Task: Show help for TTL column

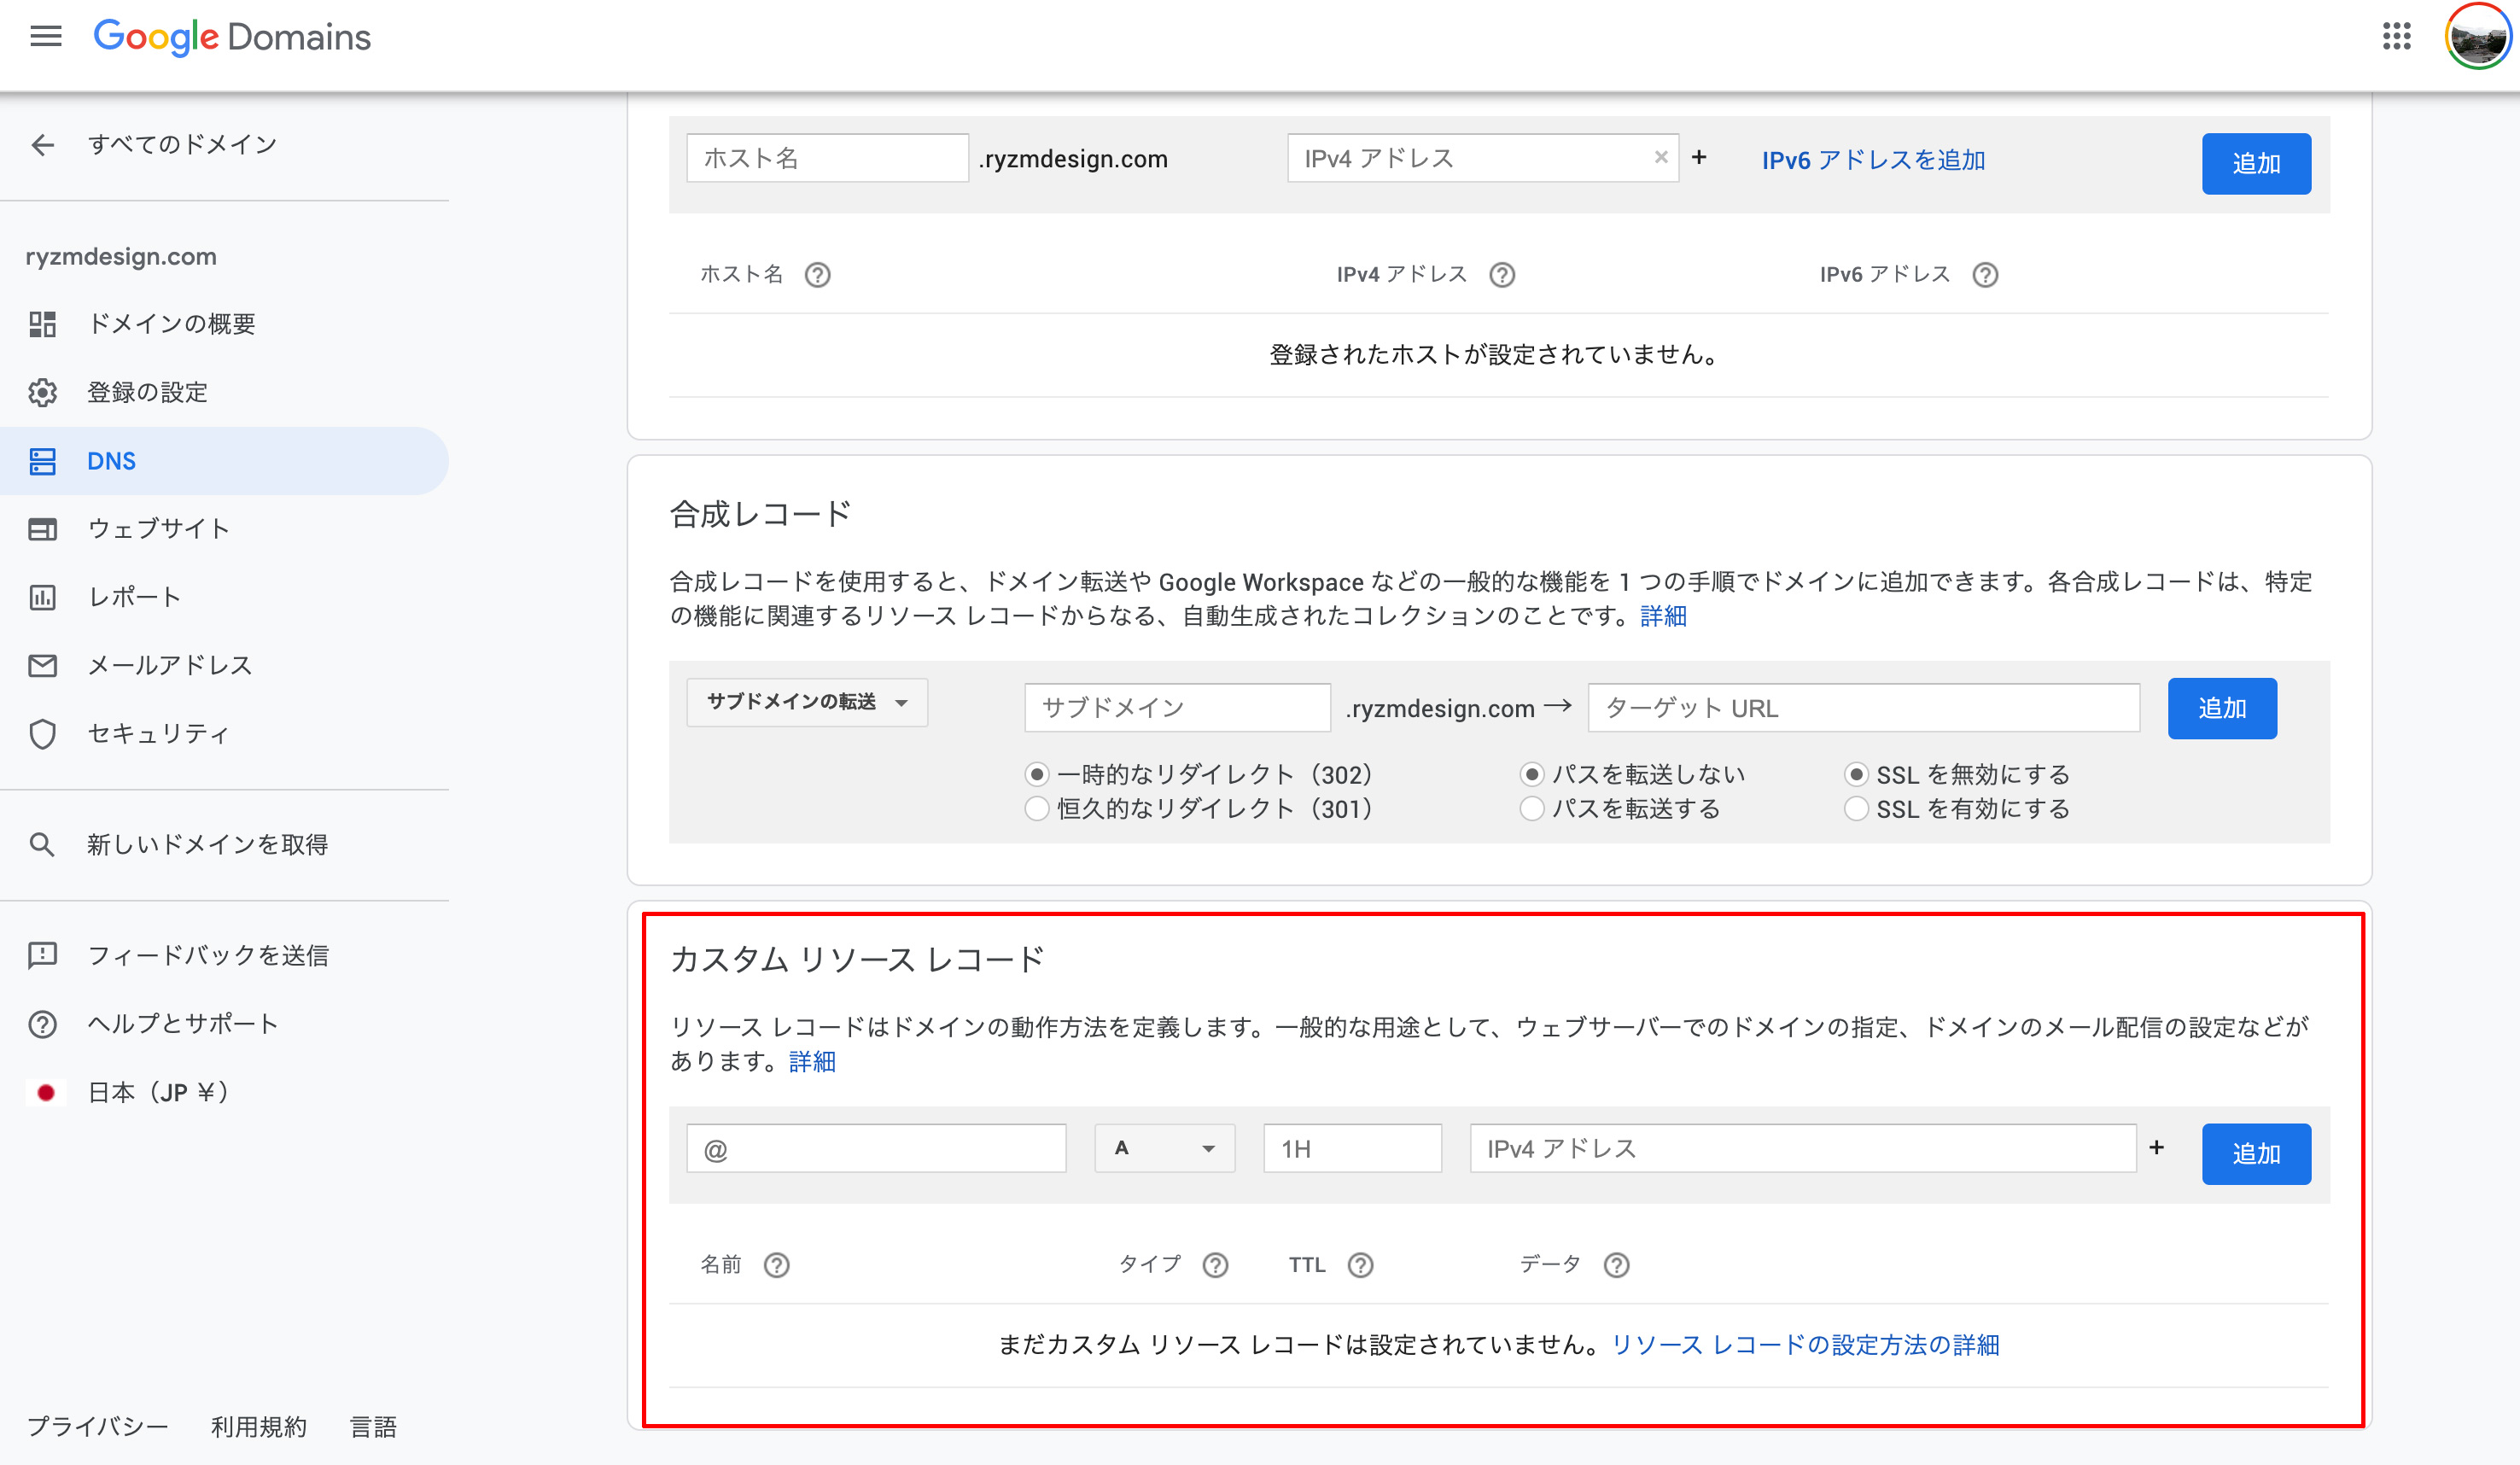Action: pos(1360,1266)
